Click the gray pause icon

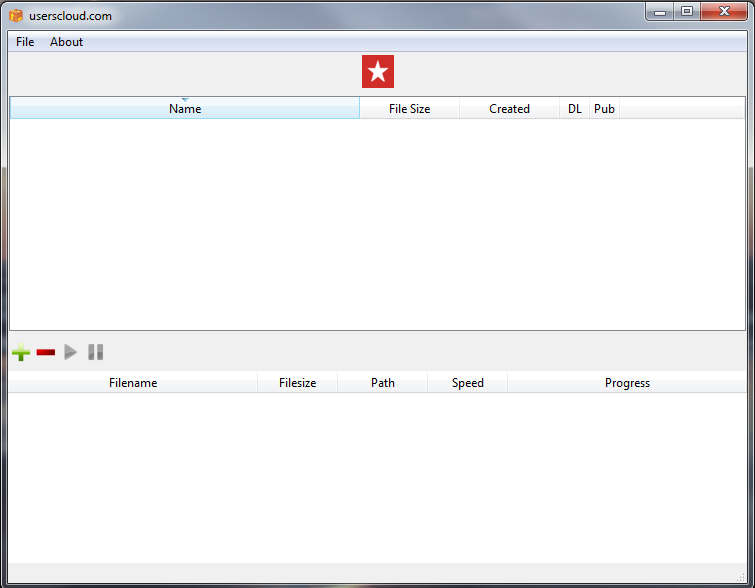[x=95, y=352]
